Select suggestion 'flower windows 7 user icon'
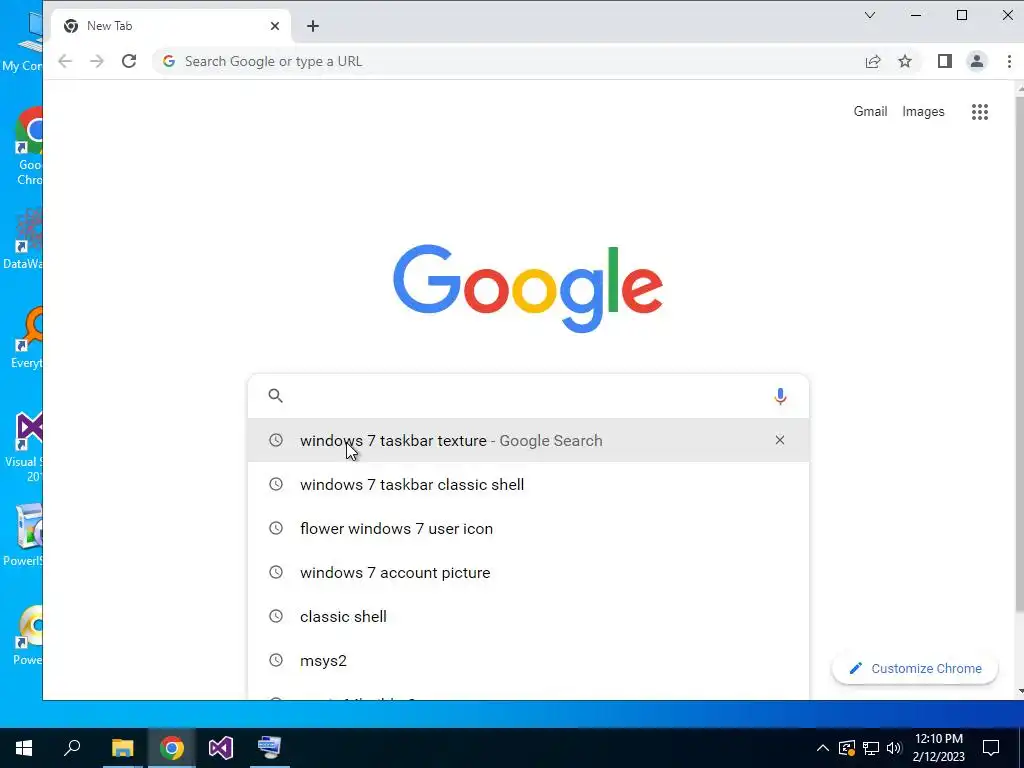 pyautogui.click(x=528, y=528)
